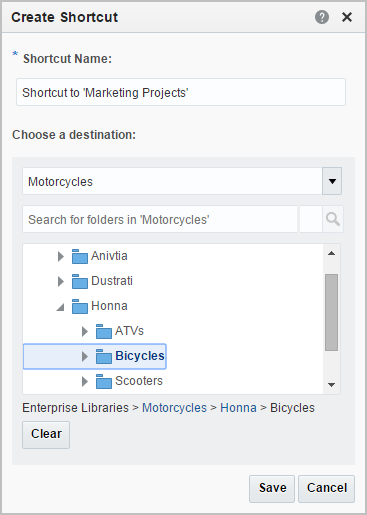The width and height of the screenshot is (367, 515).
Task: Select the Scooters folder icon
Action: click(x=104, y=381)
